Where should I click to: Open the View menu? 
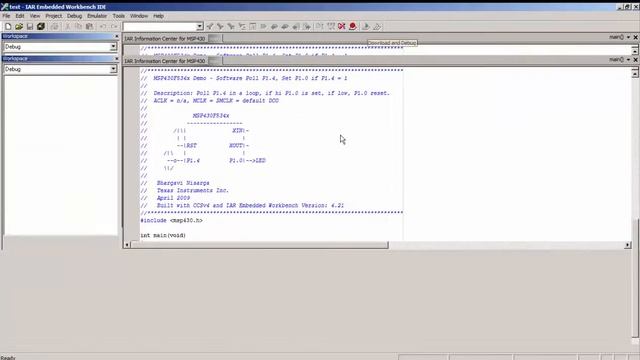tap(35, 16)
